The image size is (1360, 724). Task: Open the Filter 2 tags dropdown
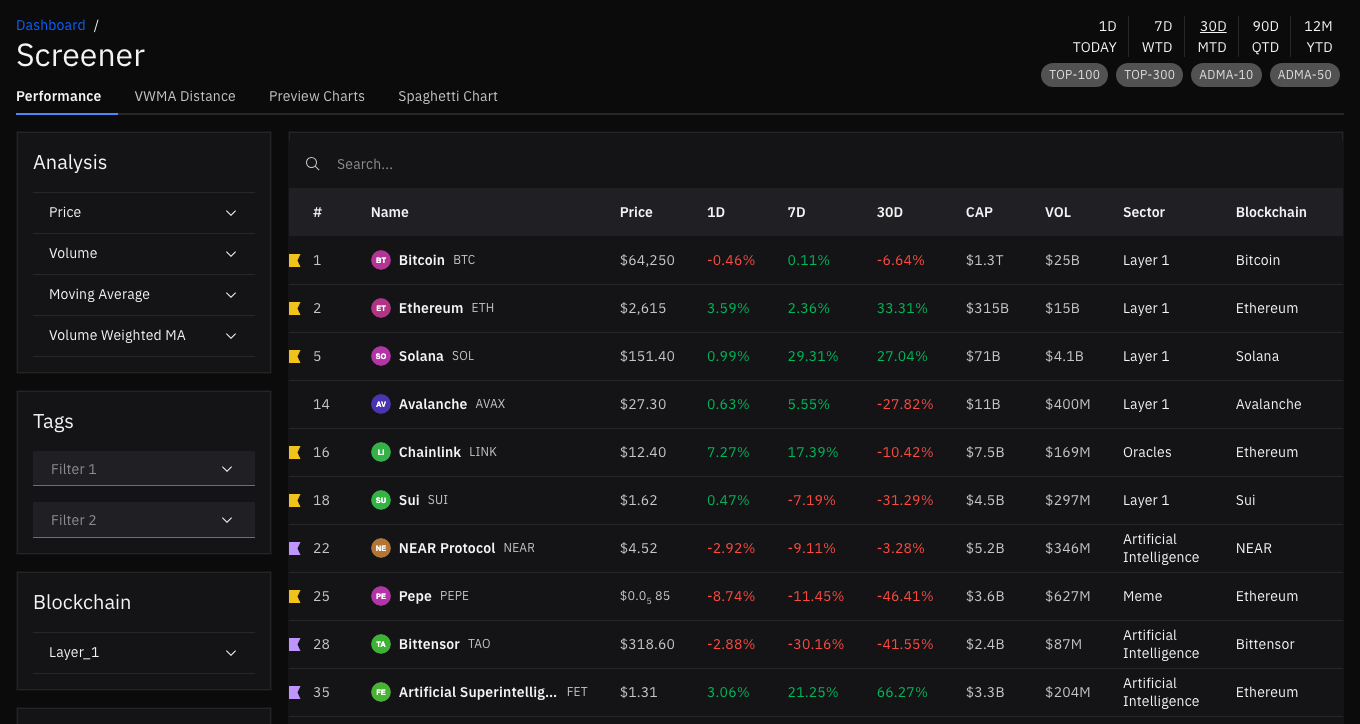144,520
